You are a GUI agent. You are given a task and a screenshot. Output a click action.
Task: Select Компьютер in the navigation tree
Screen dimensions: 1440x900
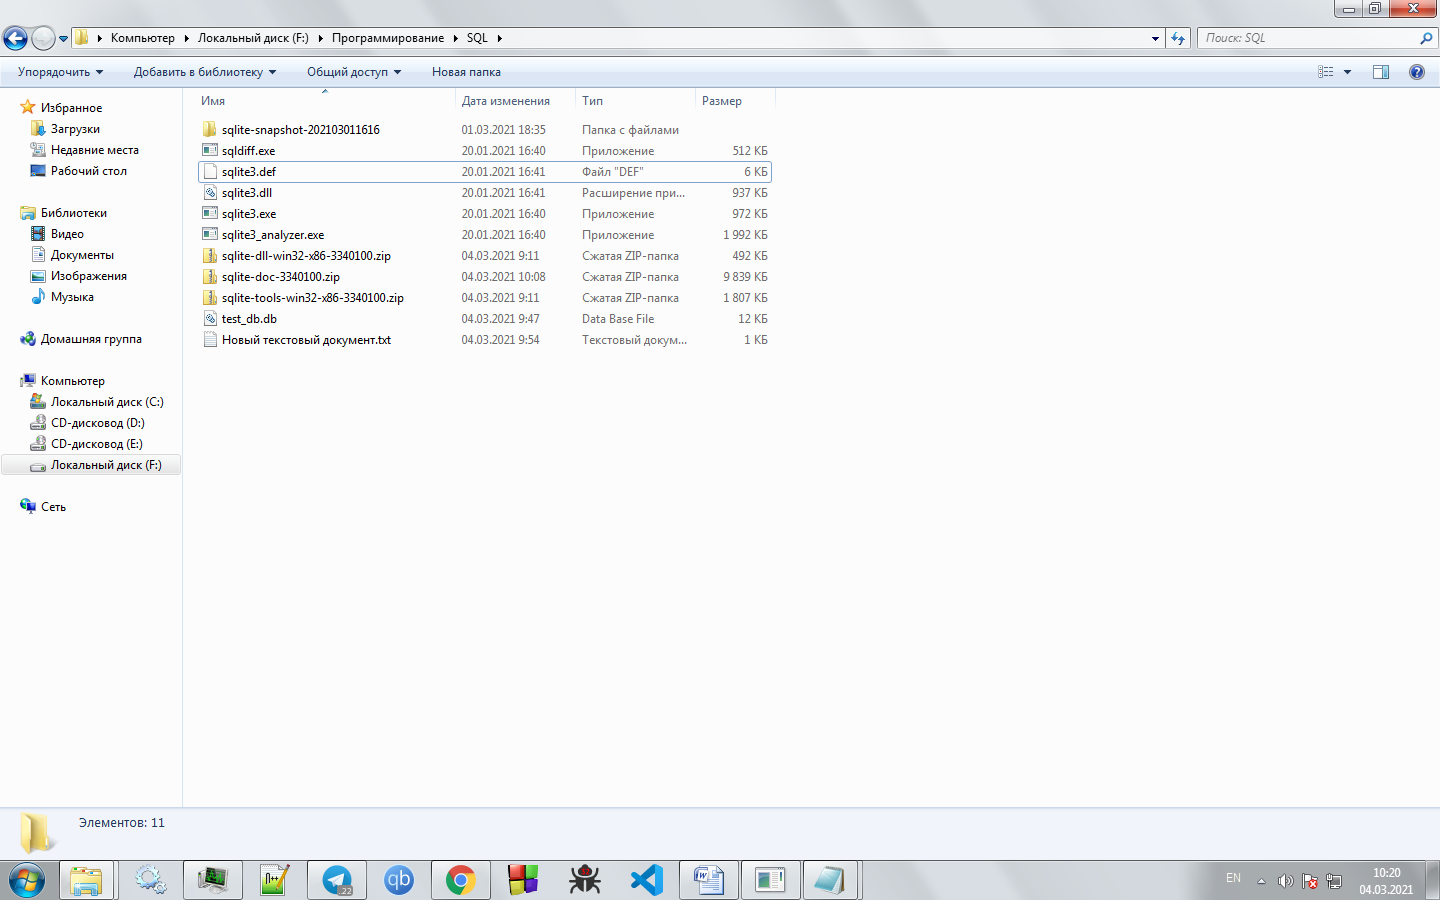click(x=72, y=381)
